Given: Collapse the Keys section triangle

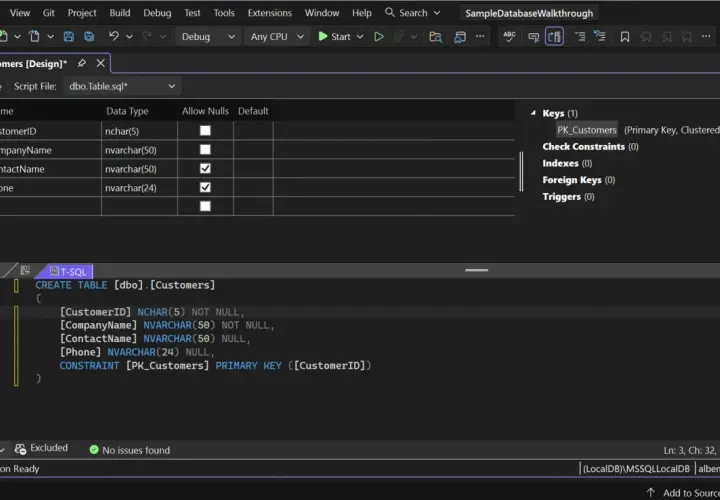Looking at the screenshot, I should click(x=533, y=113).
